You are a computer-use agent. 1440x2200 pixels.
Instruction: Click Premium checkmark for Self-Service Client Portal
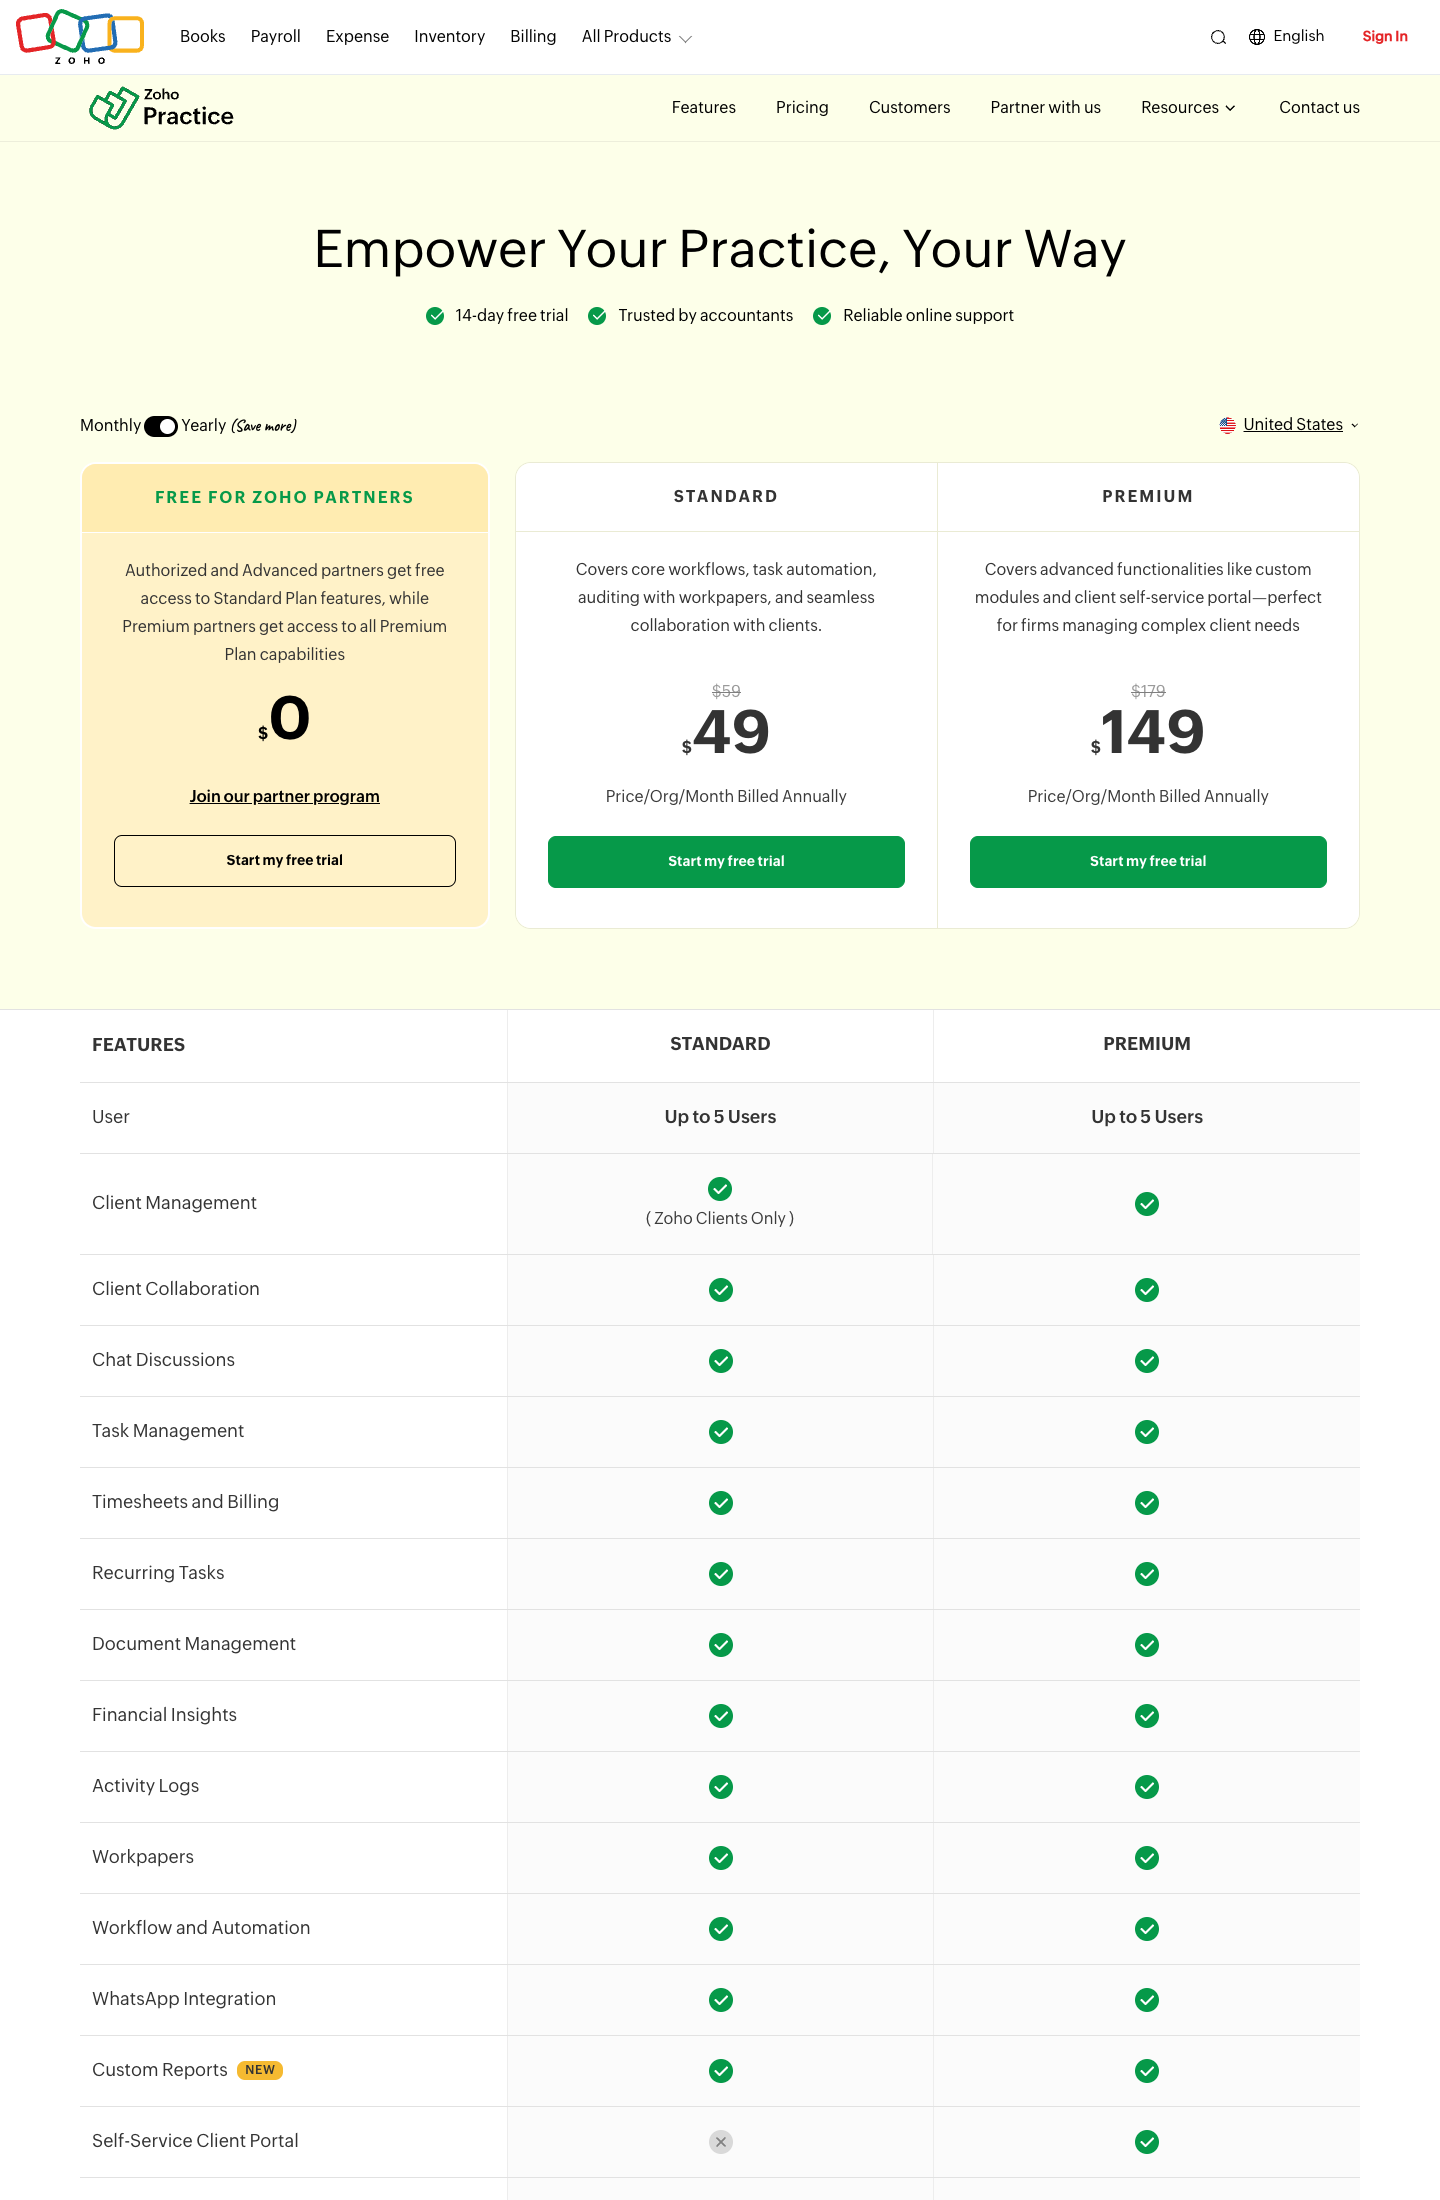[1147, 2142]
